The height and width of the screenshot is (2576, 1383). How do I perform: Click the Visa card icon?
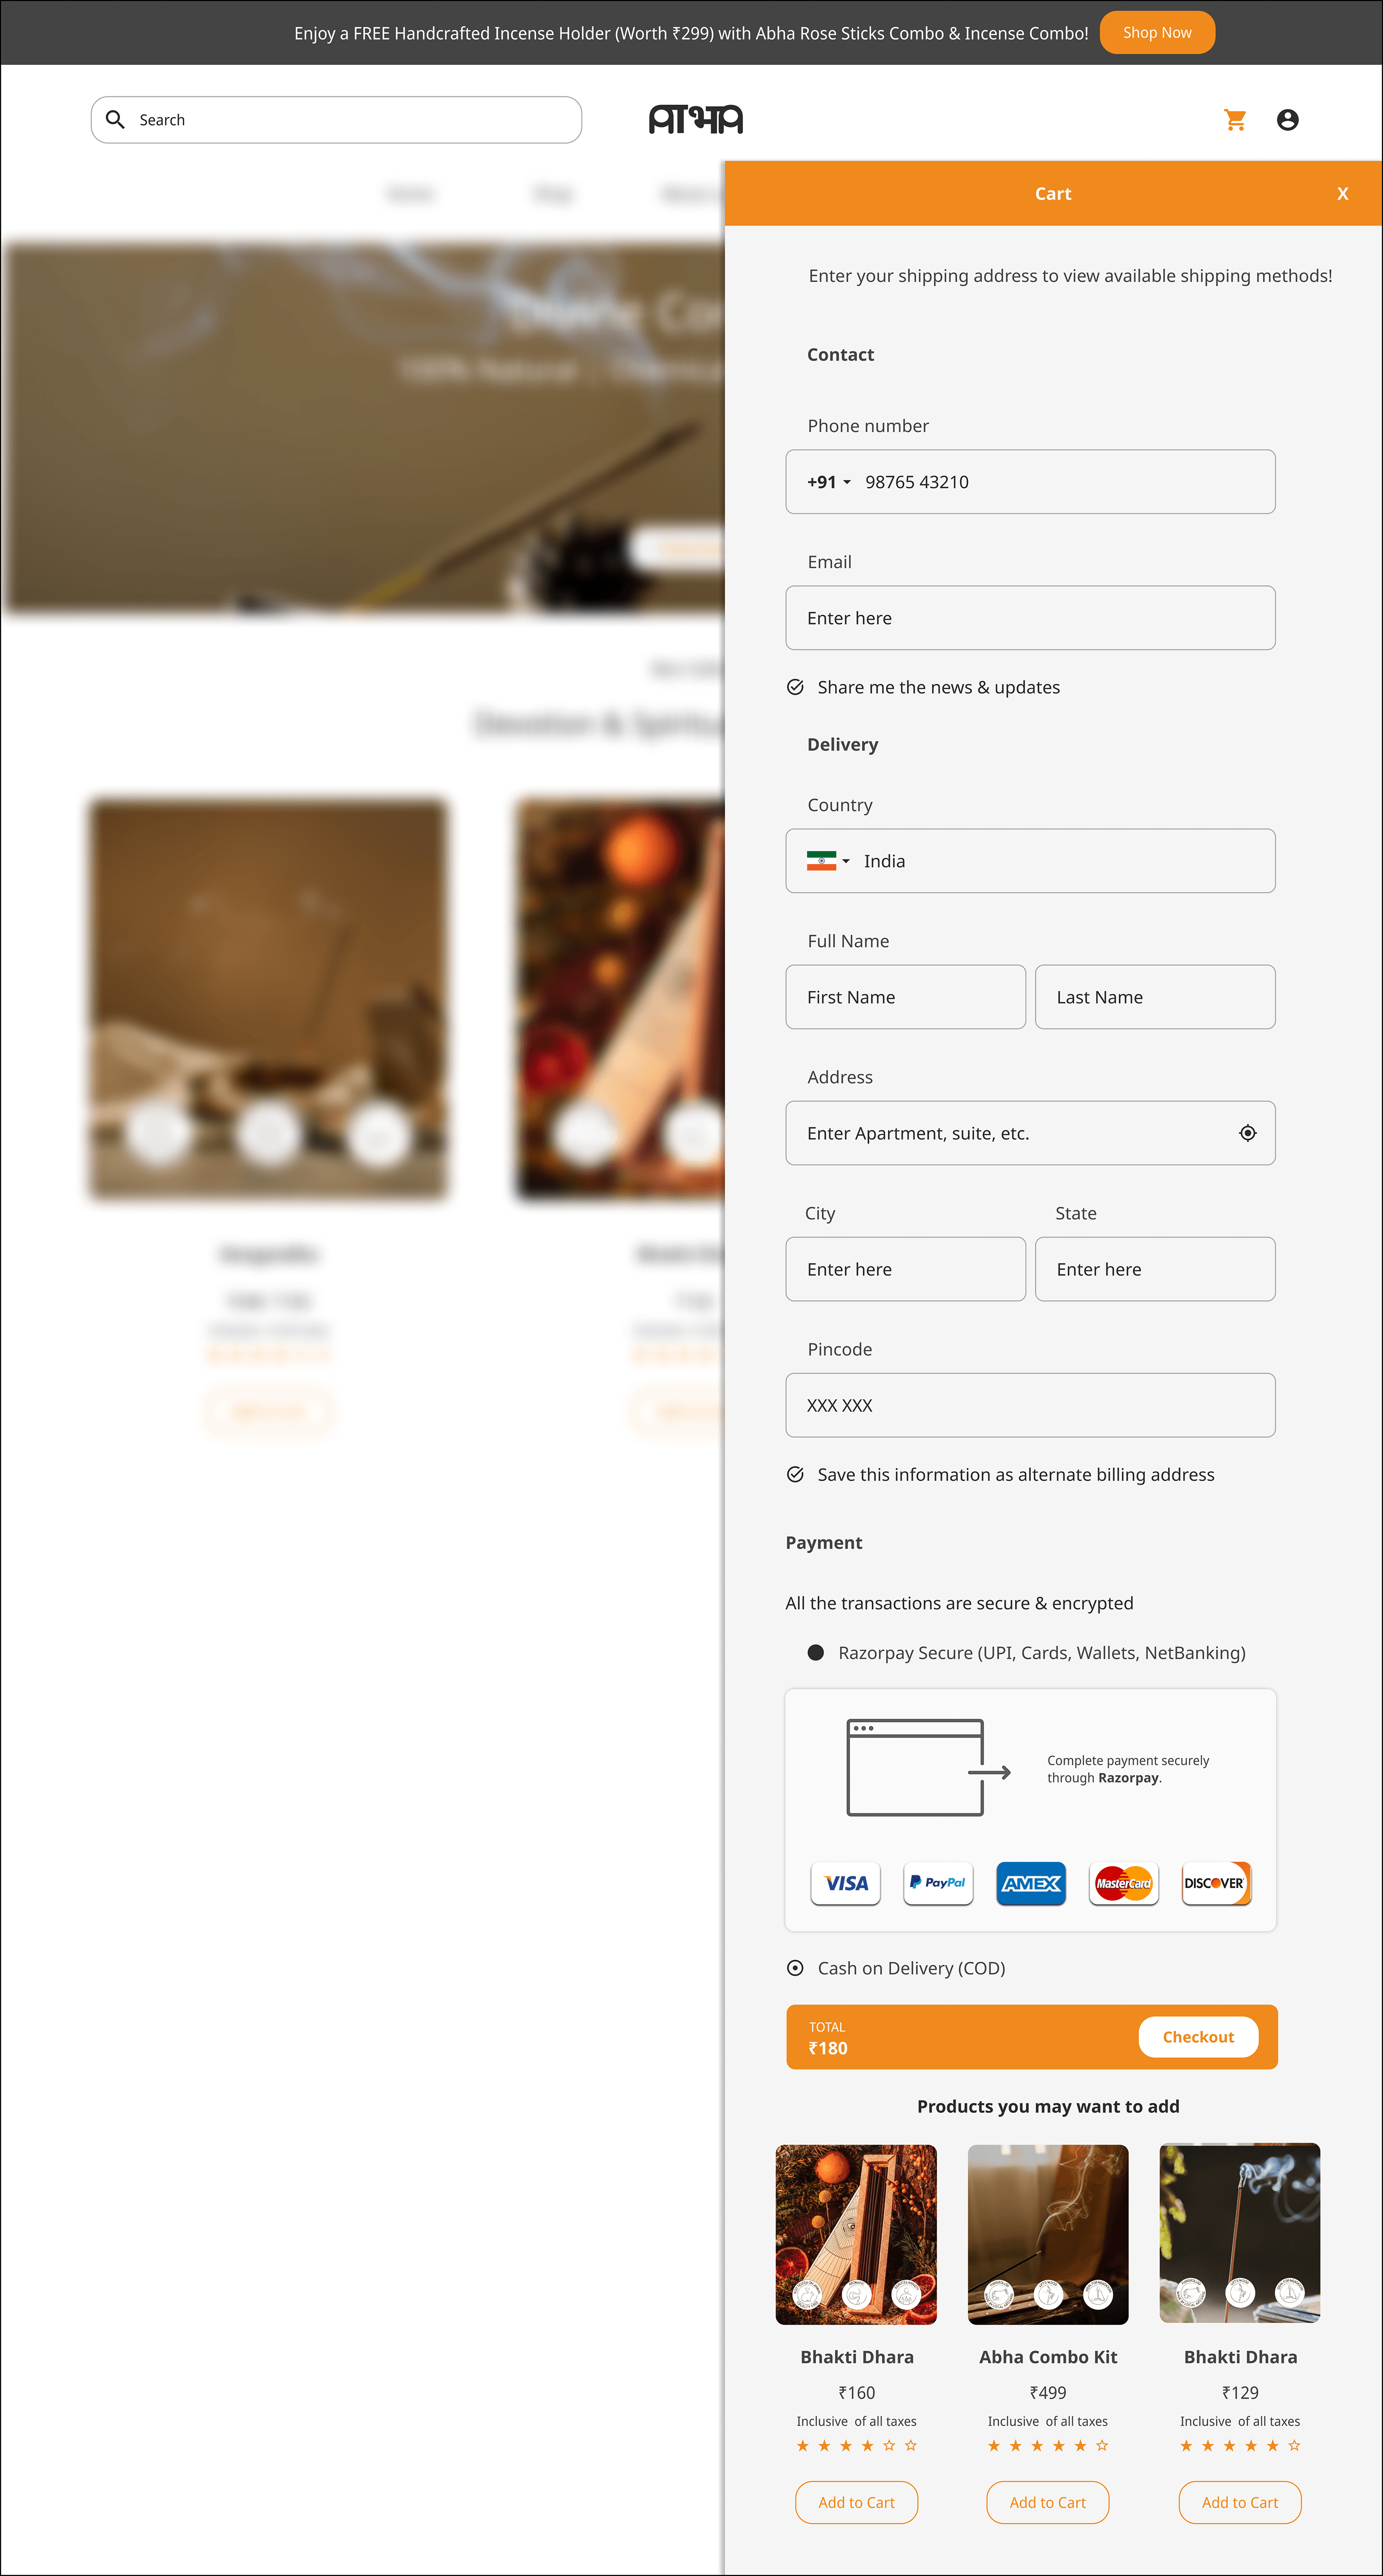845,1883
